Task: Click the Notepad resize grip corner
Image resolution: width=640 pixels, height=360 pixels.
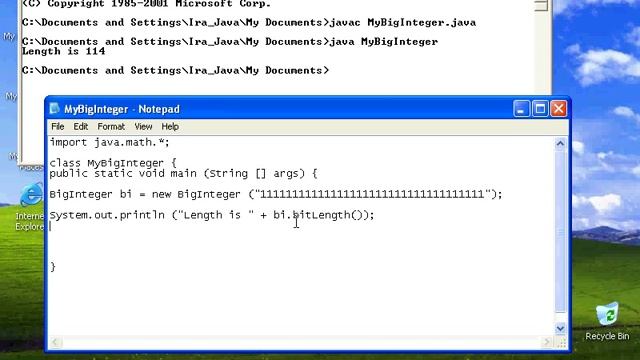Action: coord(562,343)
